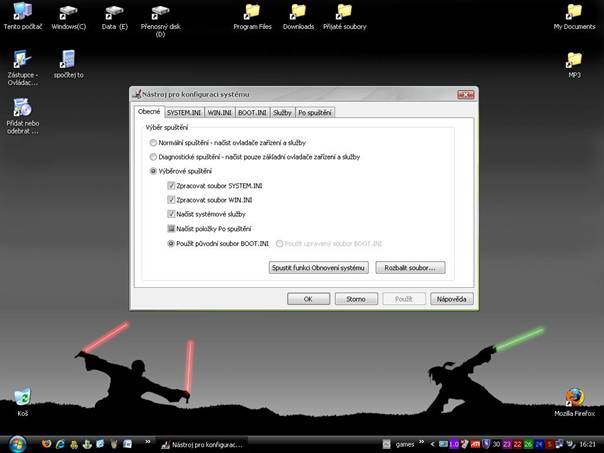The height and width of the screenshot is (453, 604).
Task: Toggle Načíst položky Po spuštění checkbox
Action: coord(171,229)
